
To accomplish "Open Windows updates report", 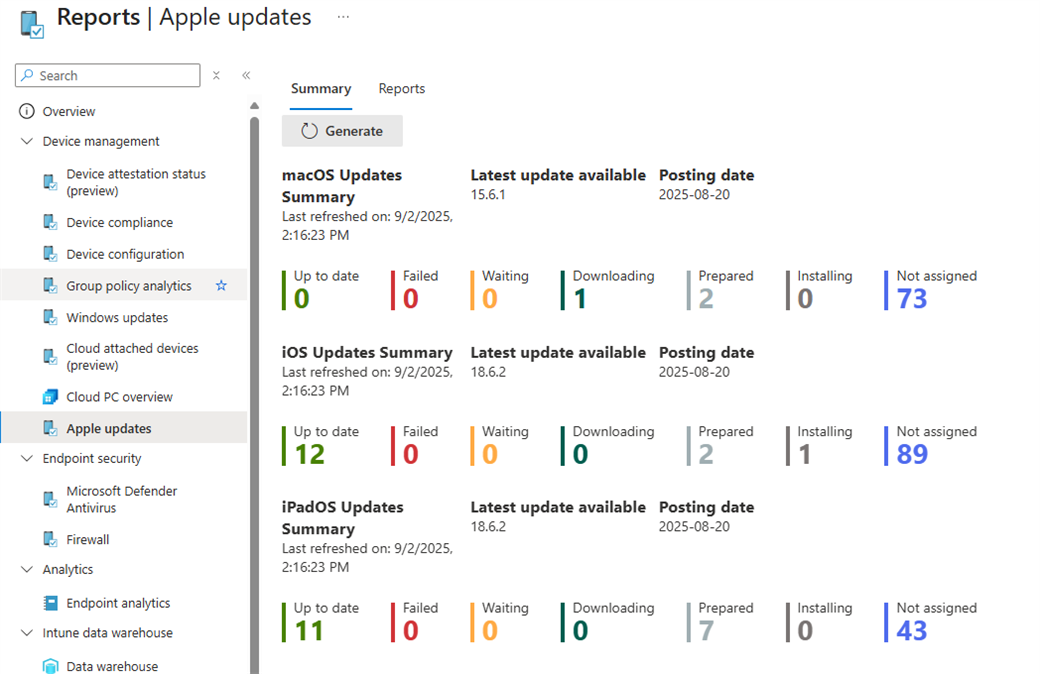I will [x=117, y=318].
